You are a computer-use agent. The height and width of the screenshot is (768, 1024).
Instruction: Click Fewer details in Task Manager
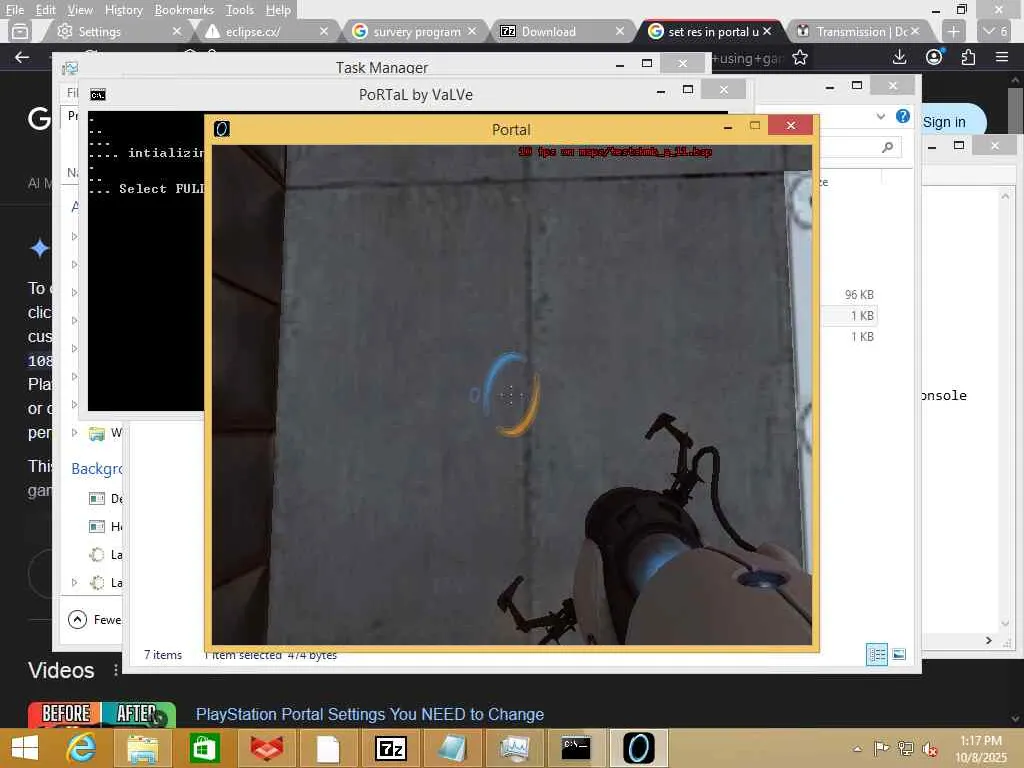[95, 619]
